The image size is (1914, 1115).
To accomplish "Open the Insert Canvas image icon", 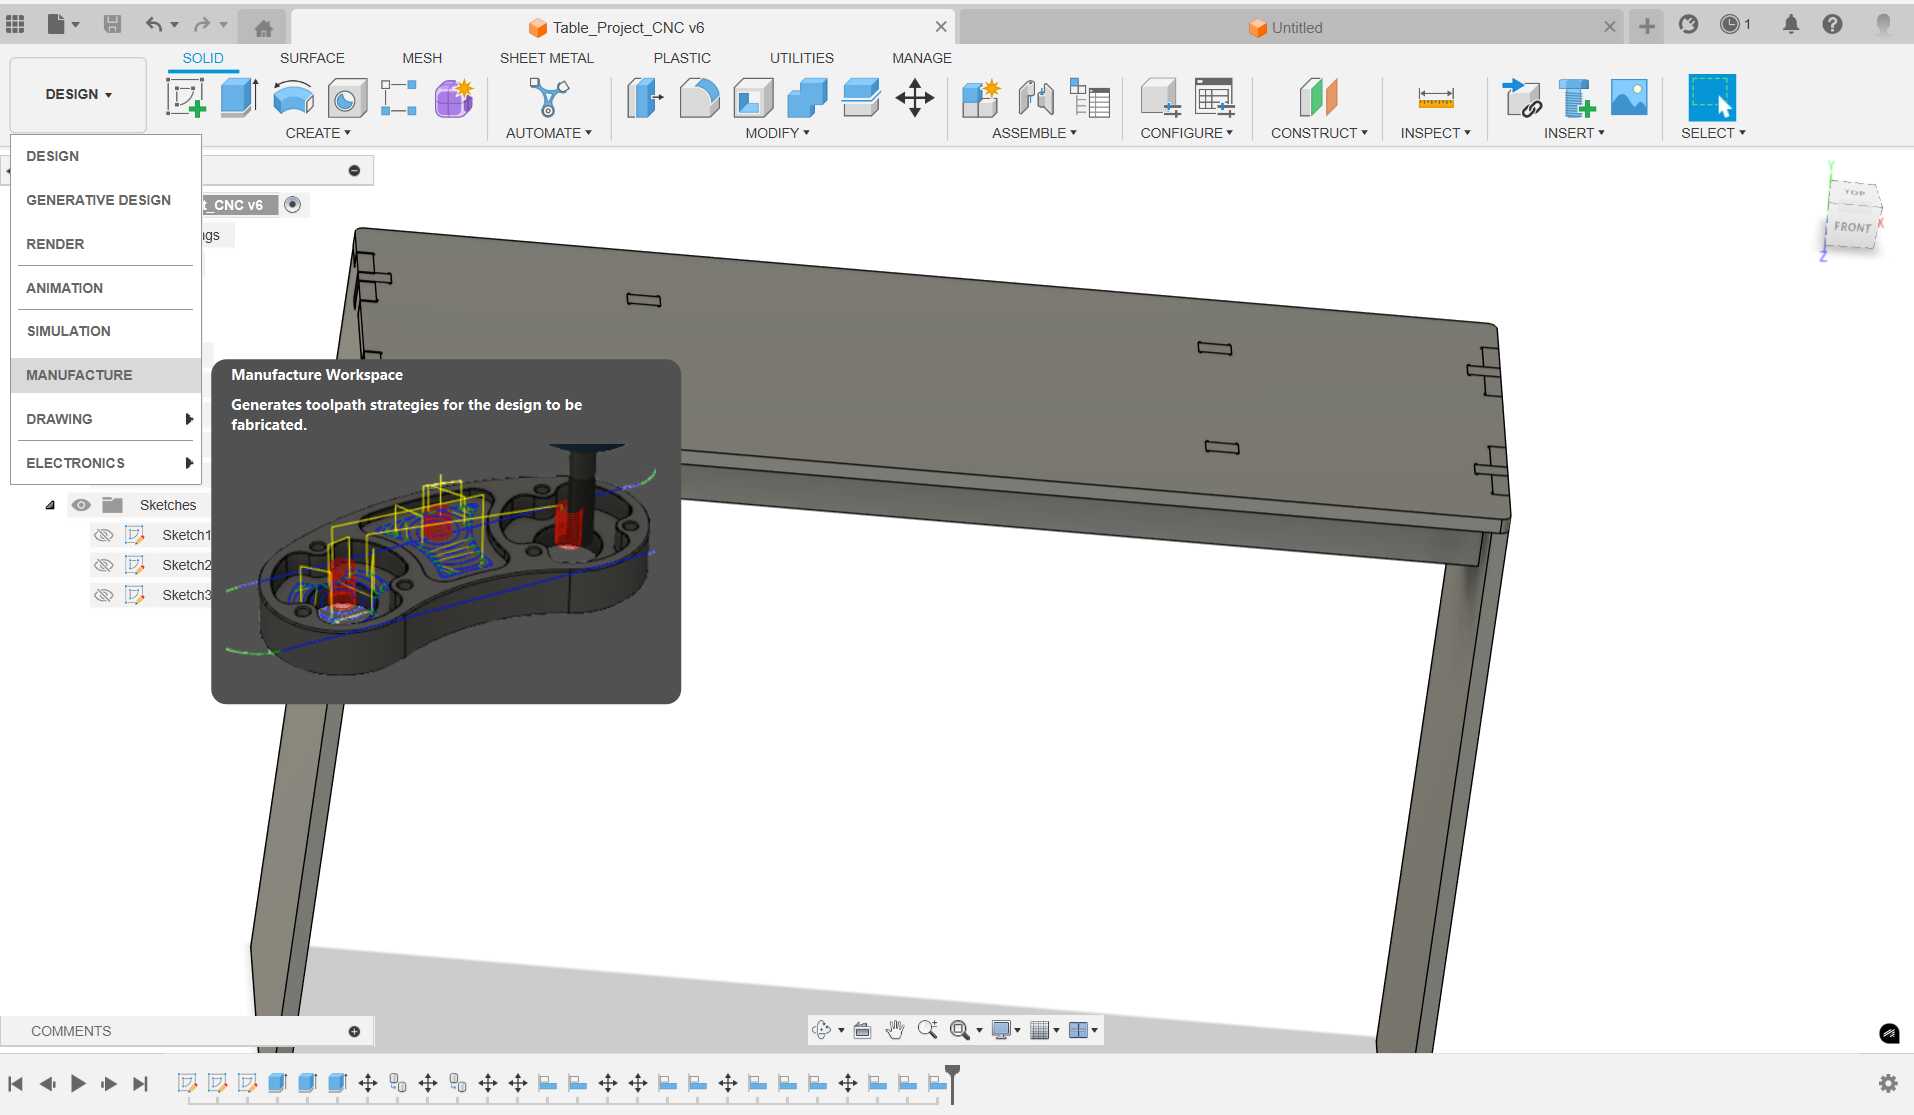I will (1628, 98).
